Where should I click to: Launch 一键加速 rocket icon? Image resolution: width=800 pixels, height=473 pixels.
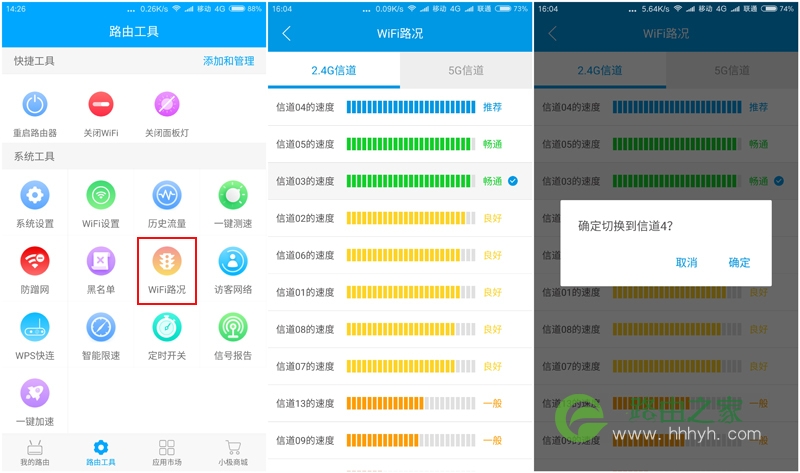click(x=35, y=393)
